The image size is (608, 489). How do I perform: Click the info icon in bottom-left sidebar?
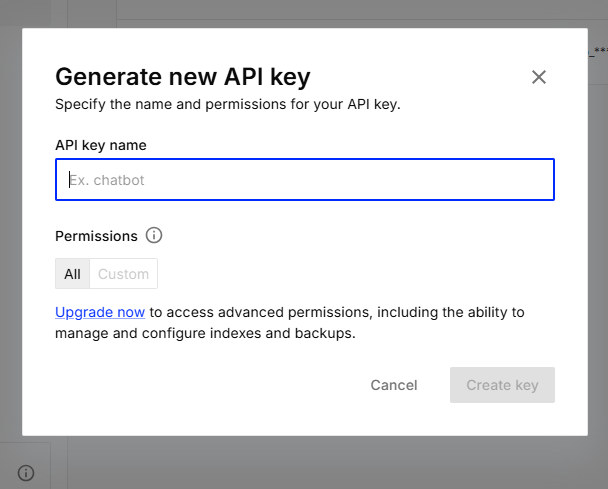point(27,472)
